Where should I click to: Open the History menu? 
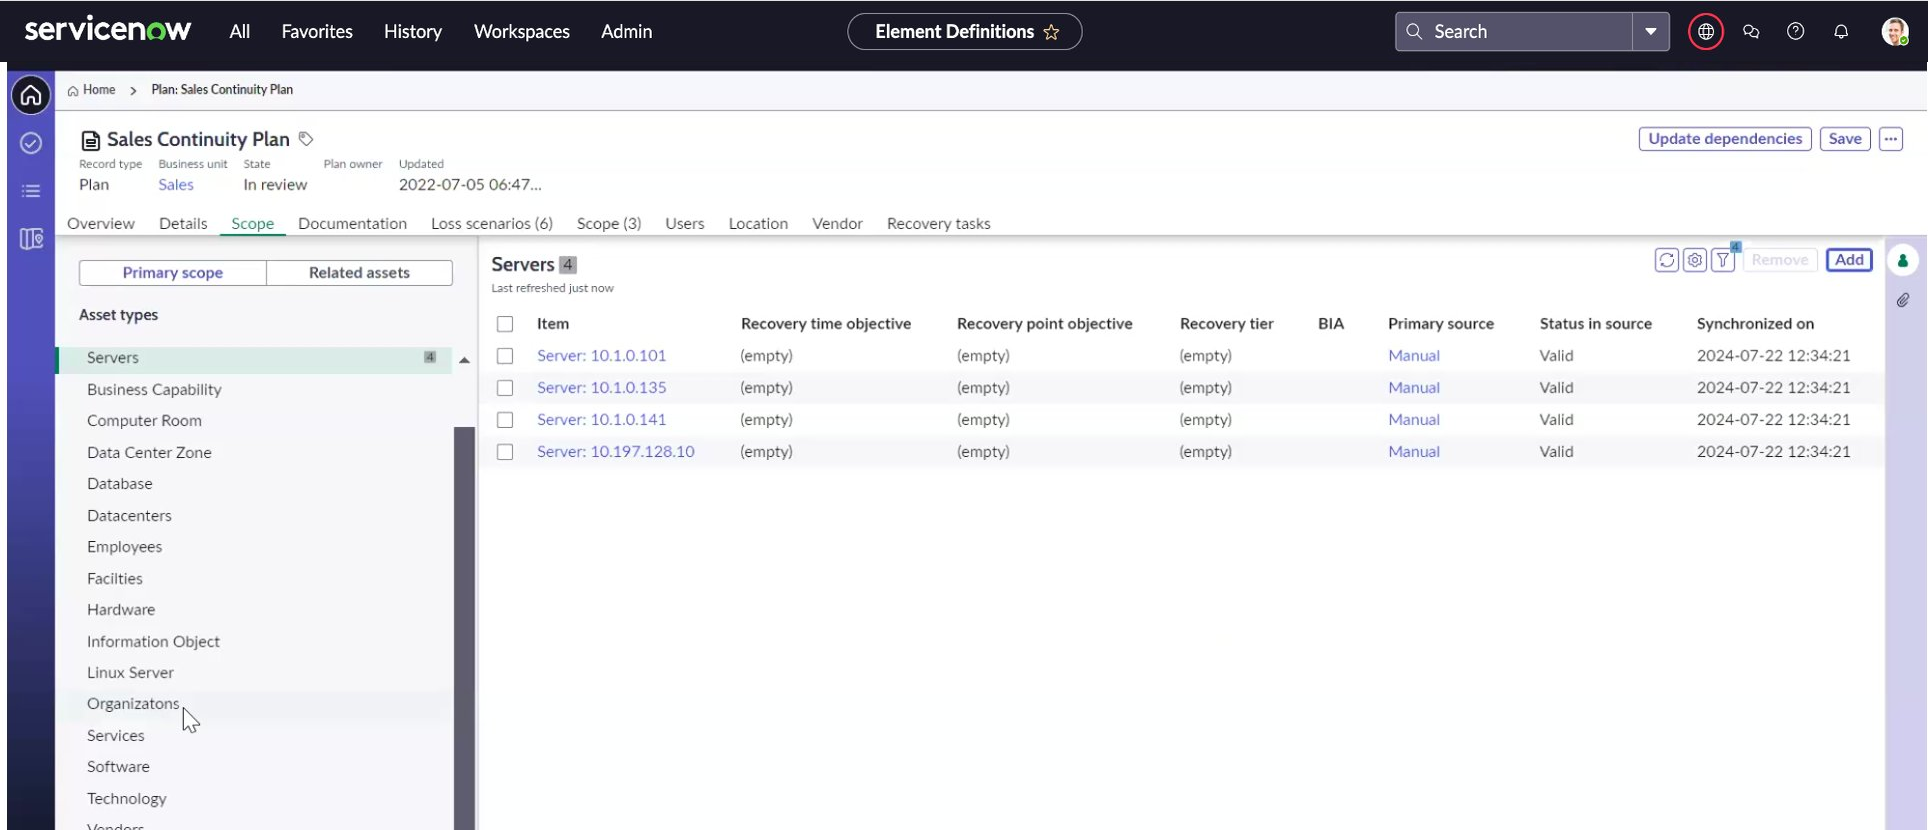413,32
